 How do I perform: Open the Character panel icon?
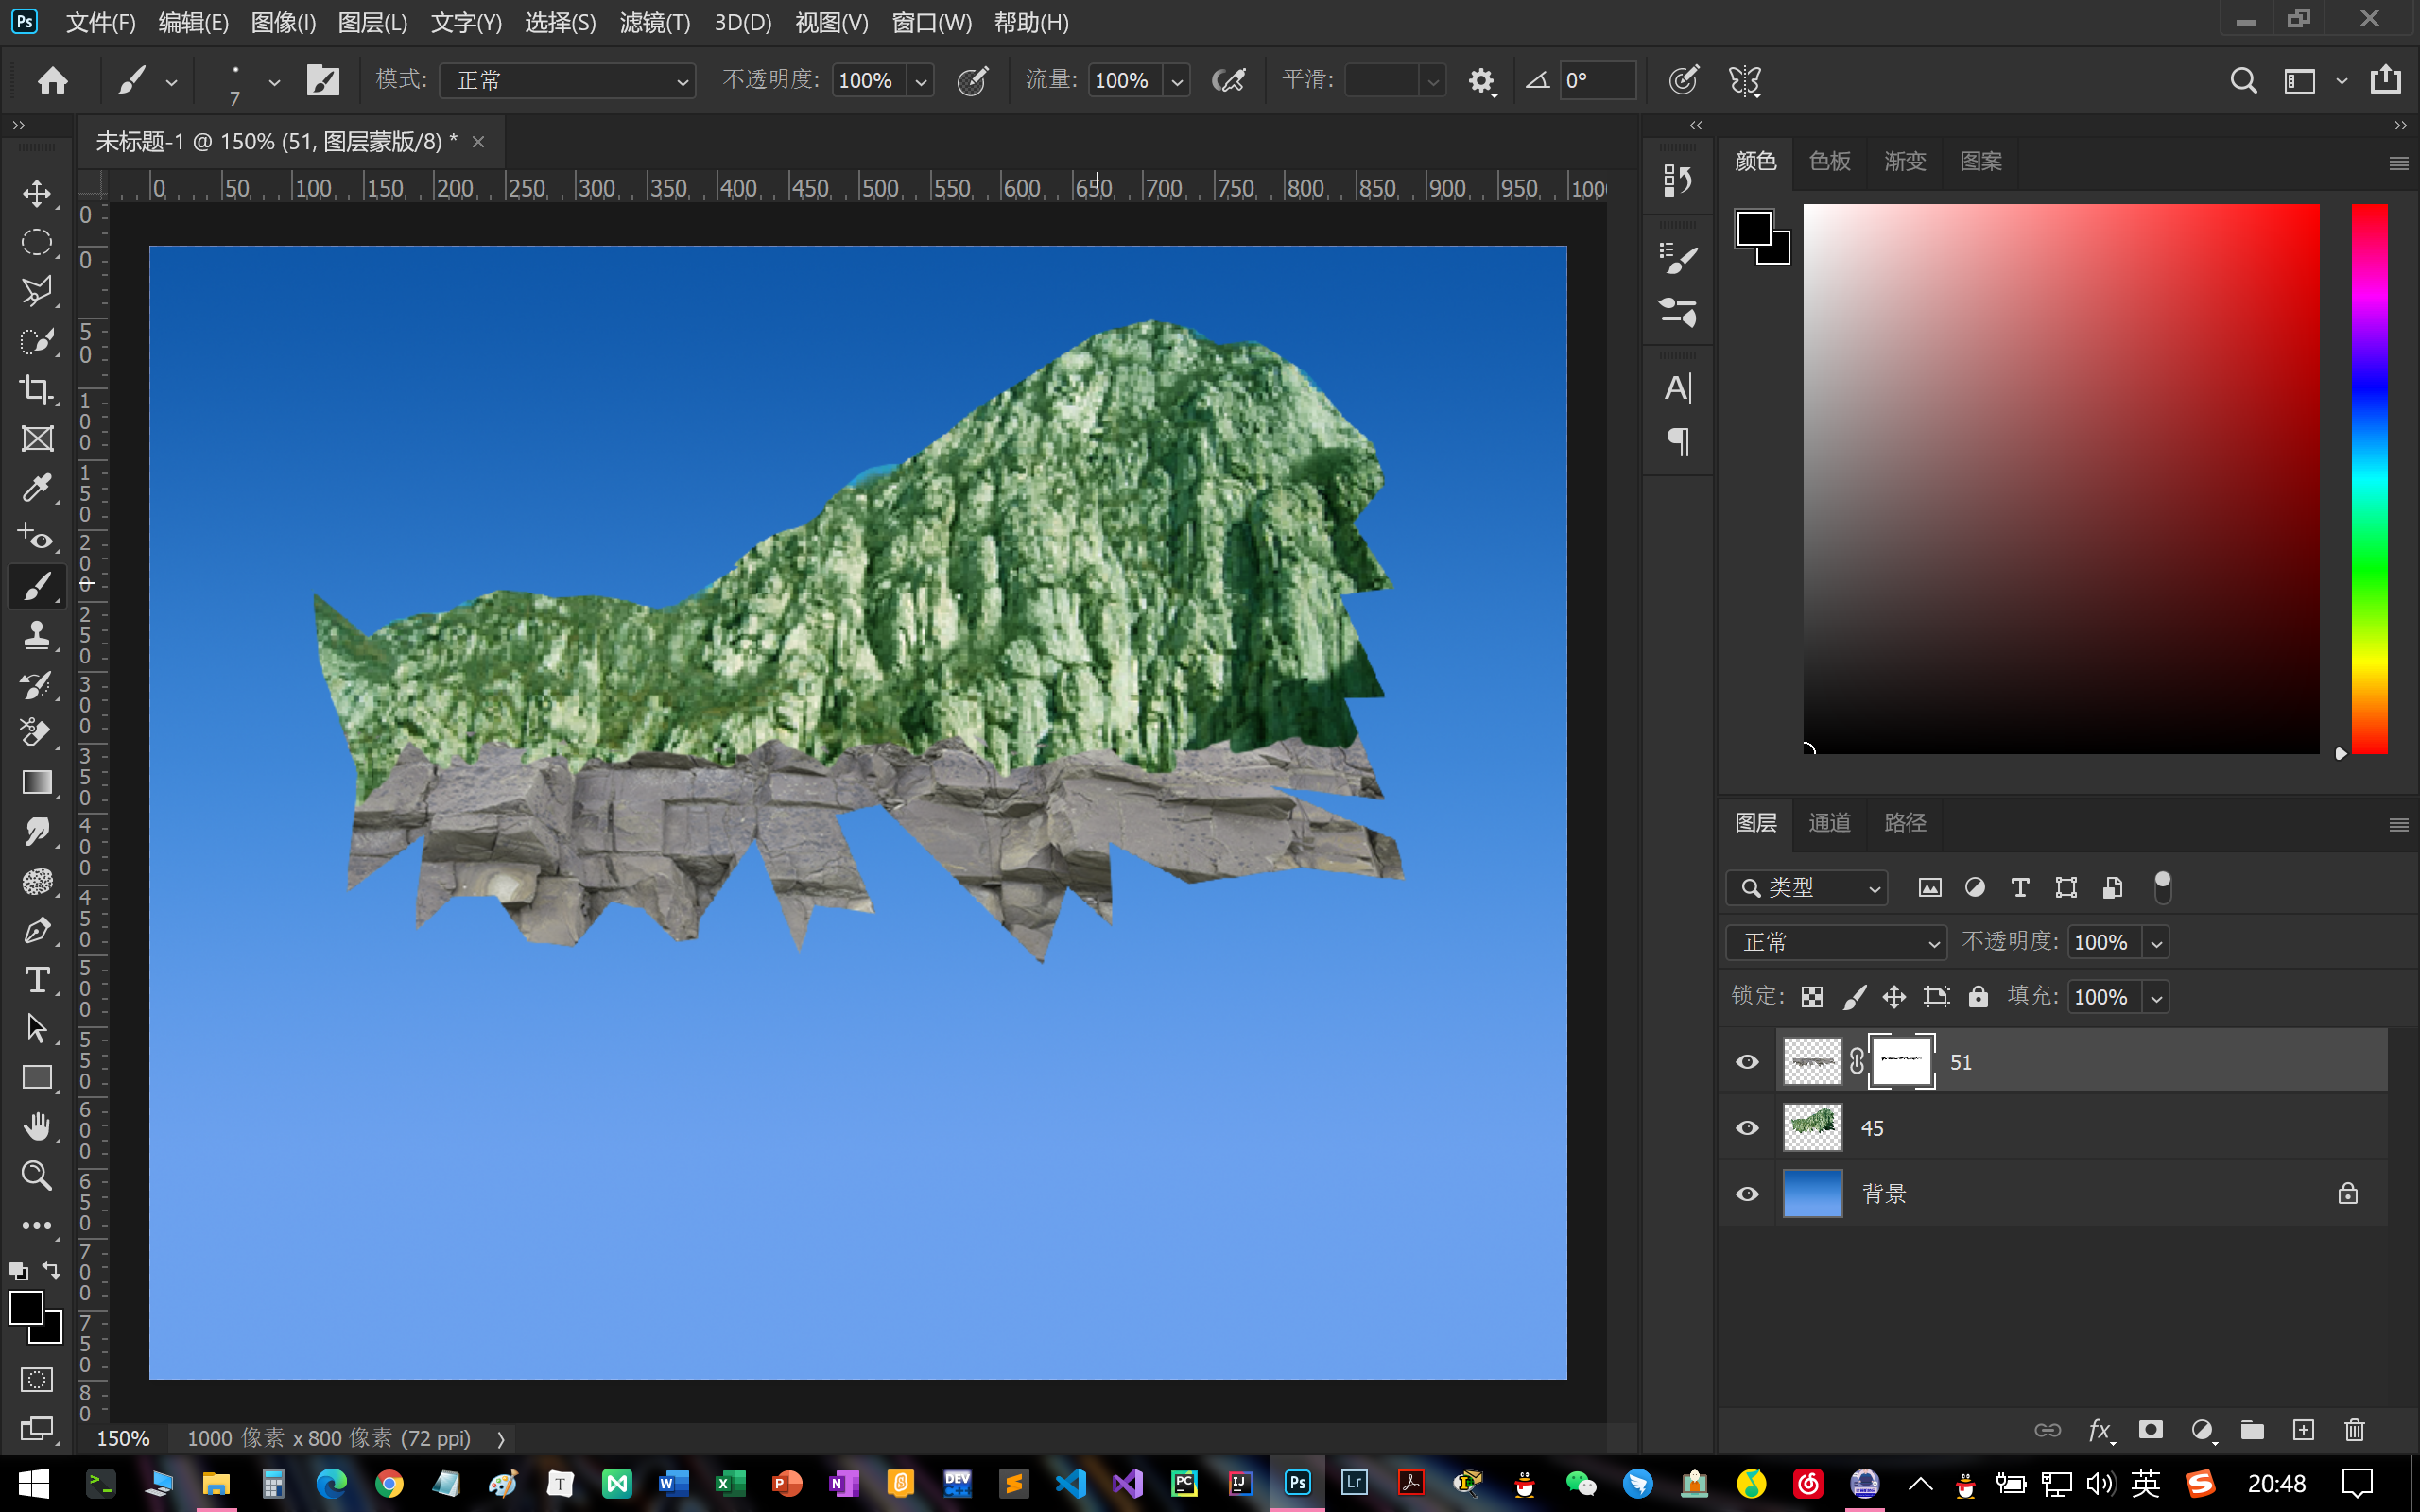click(1677, 388)
